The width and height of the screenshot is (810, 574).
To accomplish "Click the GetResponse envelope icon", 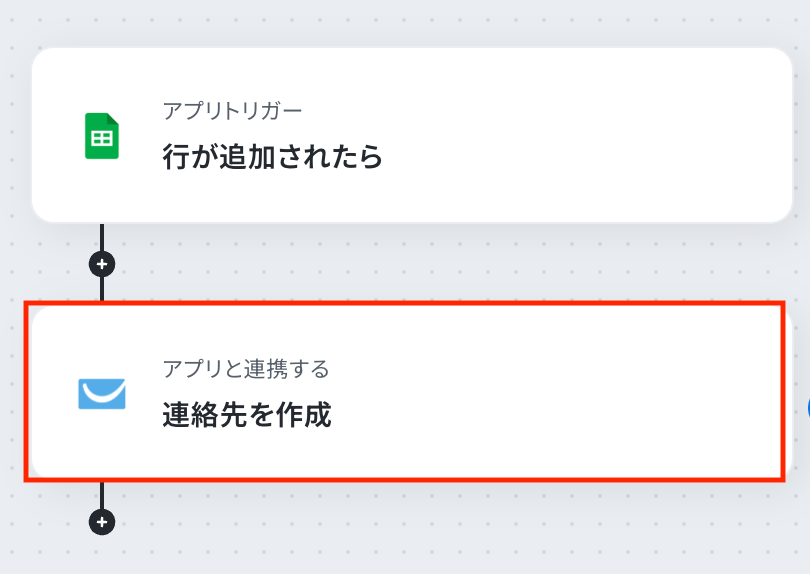I will click(102, 393).
